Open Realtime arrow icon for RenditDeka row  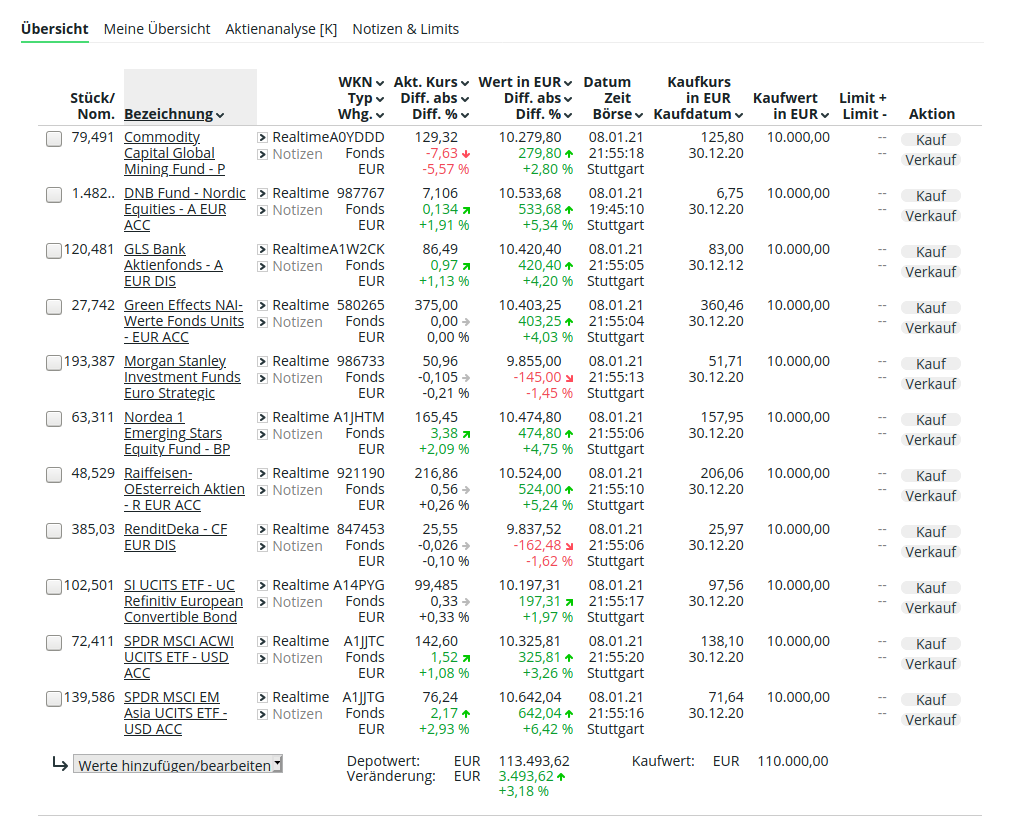click(262, 529)
